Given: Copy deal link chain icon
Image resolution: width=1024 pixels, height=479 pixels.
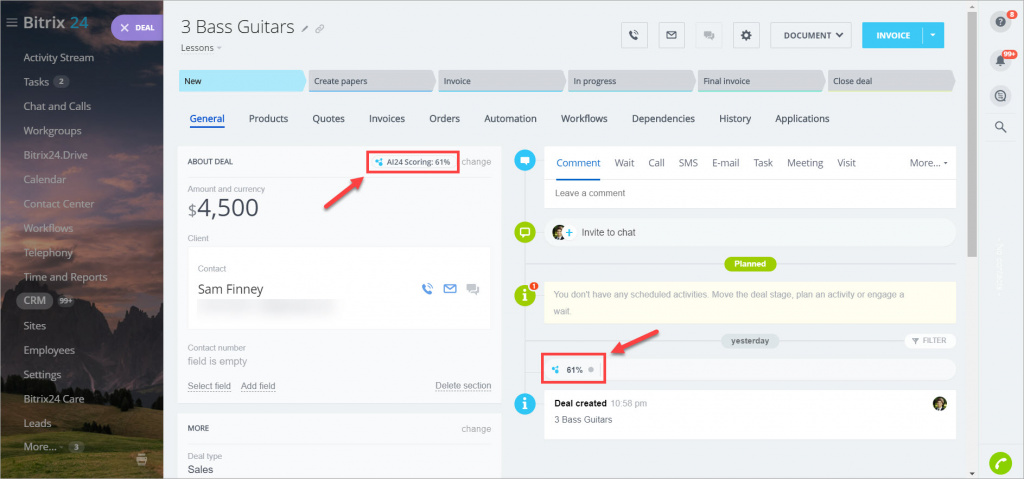Looking at the screenshot, I should point(319,28).
